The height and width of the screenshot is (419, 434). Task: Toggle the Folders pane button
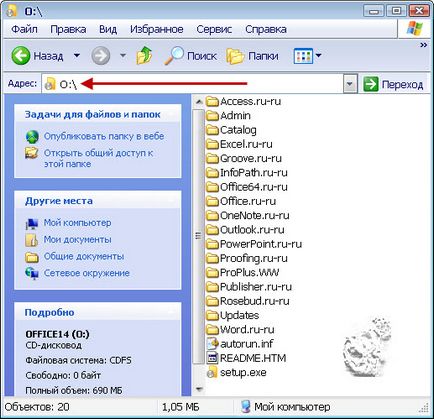pyautogui.click(x=252, y=56)
